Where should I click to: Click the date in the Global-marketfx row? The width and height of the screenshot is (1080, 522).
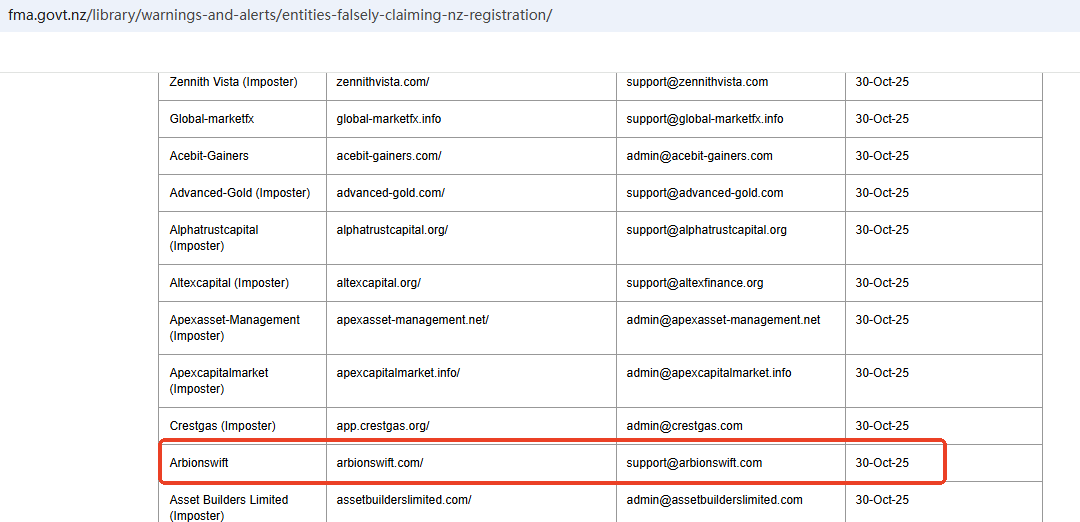click(882, 119)
